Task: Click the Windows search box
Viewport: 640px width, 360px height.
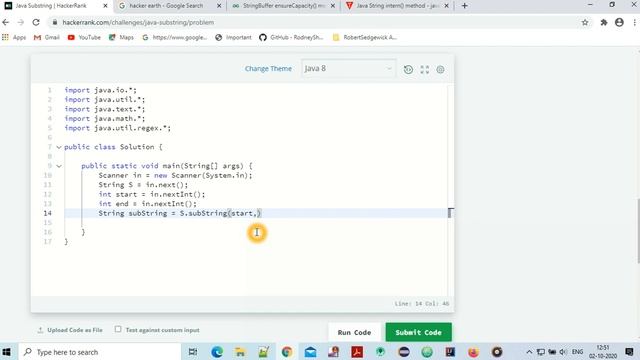Action: pos(100,352)
